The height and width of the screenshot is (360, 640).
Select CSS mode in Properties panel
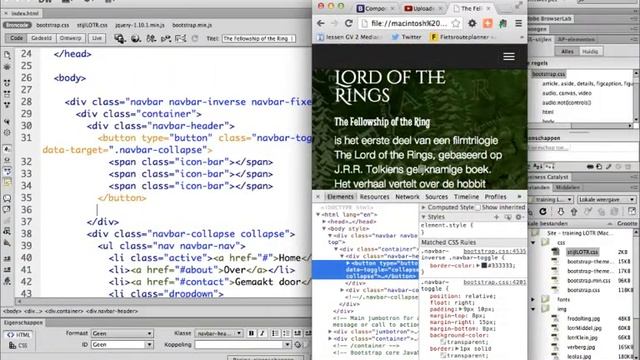pos(19,345)
